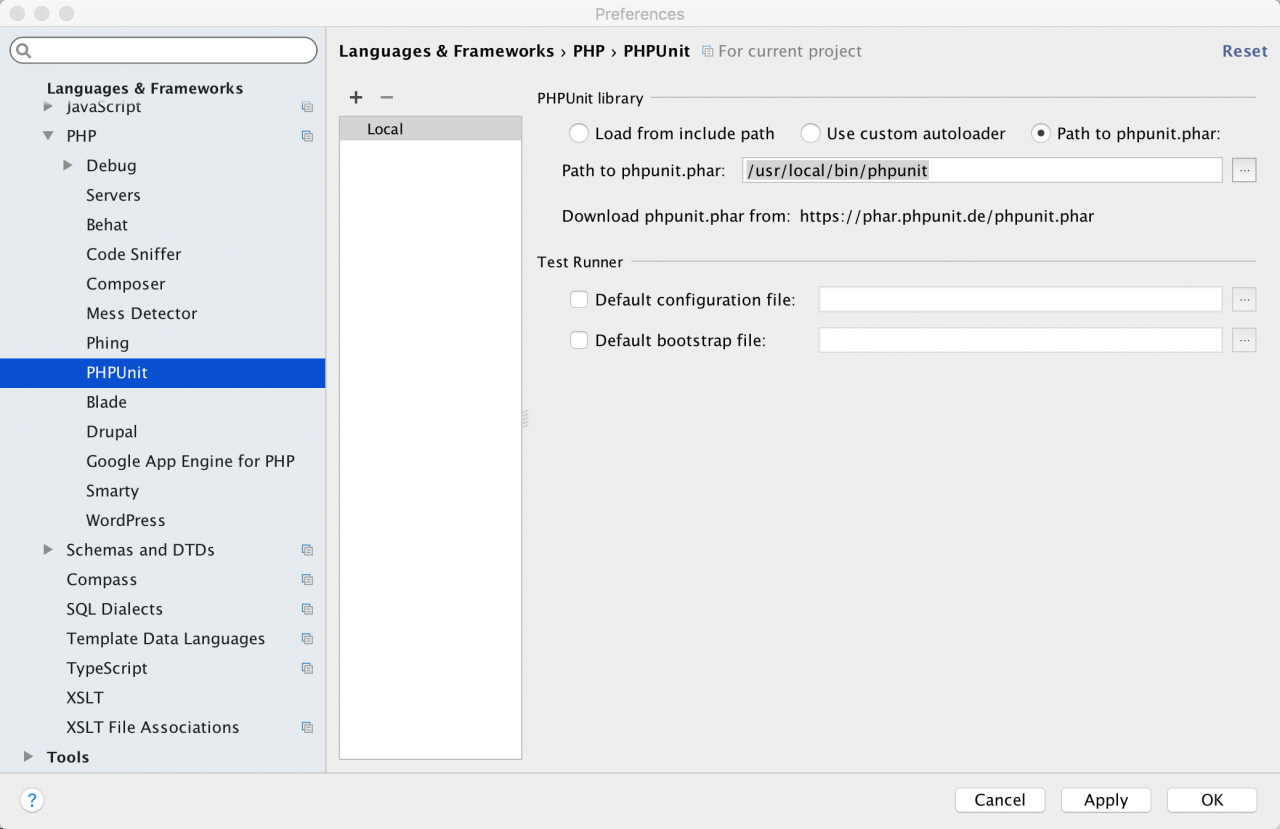Select Load from include path option

579,133
